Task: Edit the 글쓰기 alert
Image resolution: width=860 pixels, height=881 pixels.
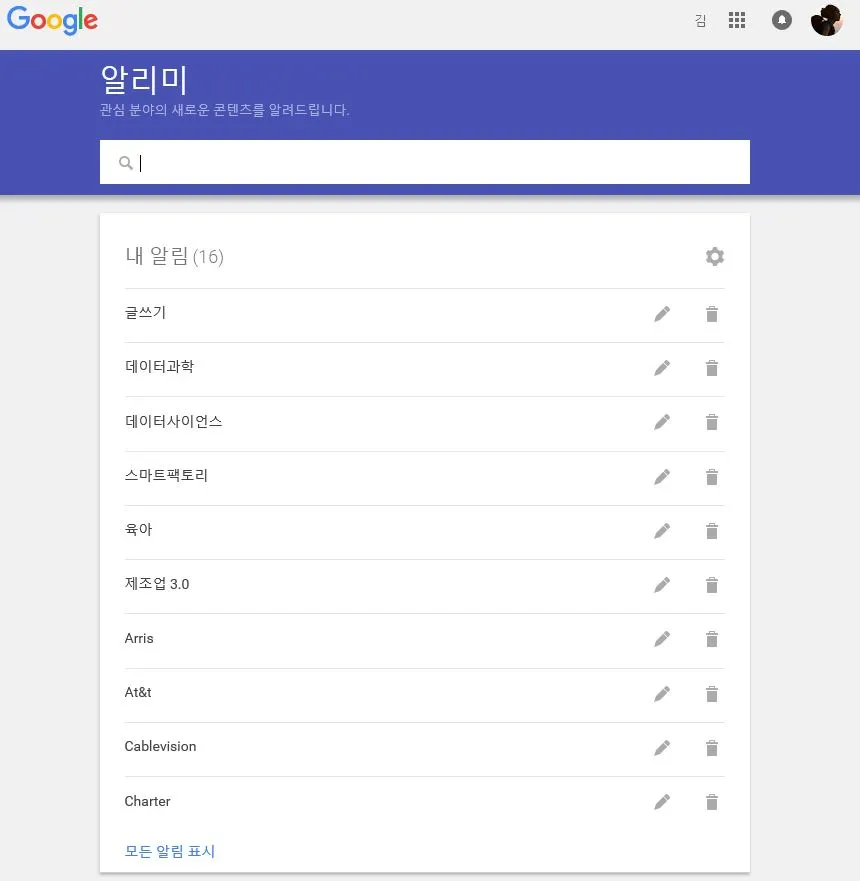Action: click(x=662, y=314)
